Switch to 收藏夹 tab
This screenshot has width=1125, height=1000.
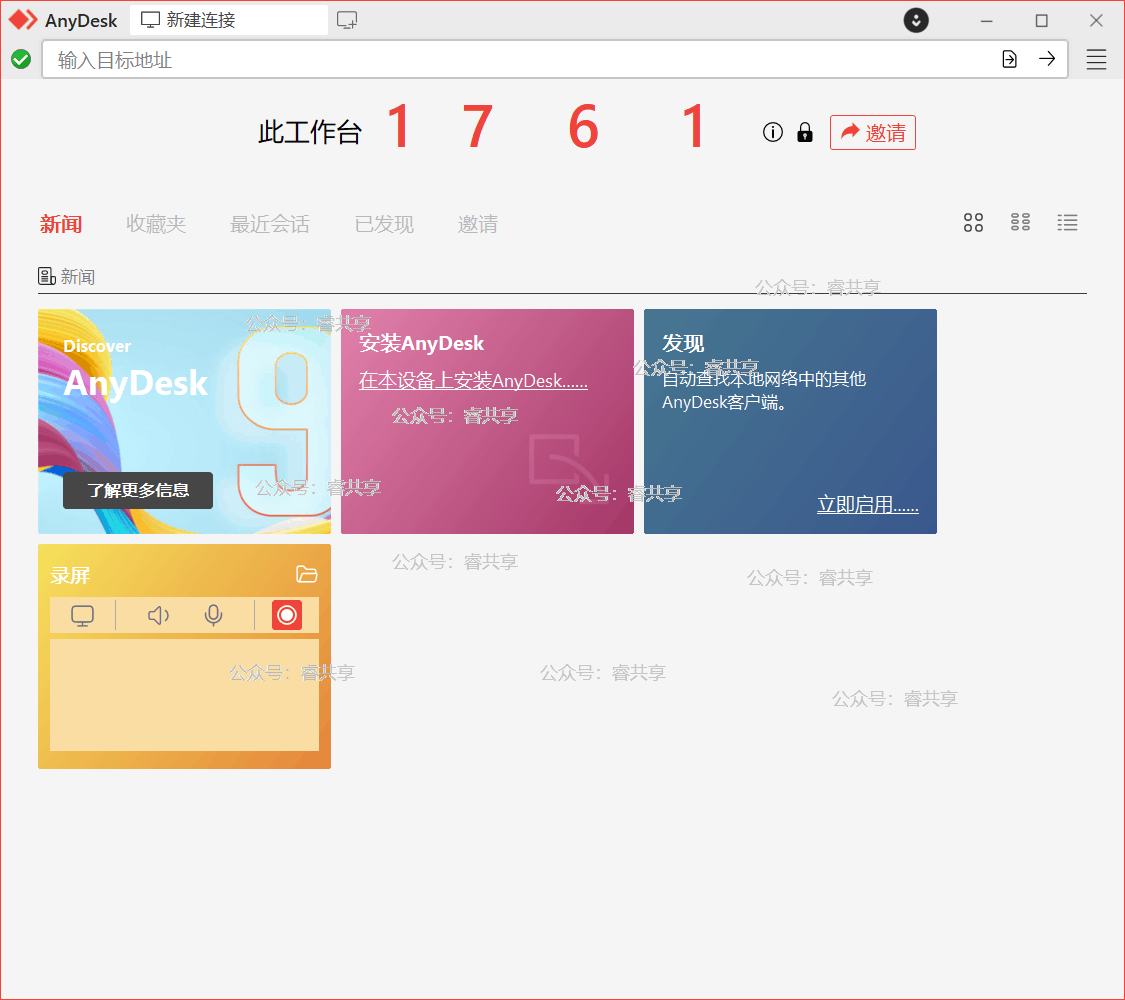pos(156,224)
